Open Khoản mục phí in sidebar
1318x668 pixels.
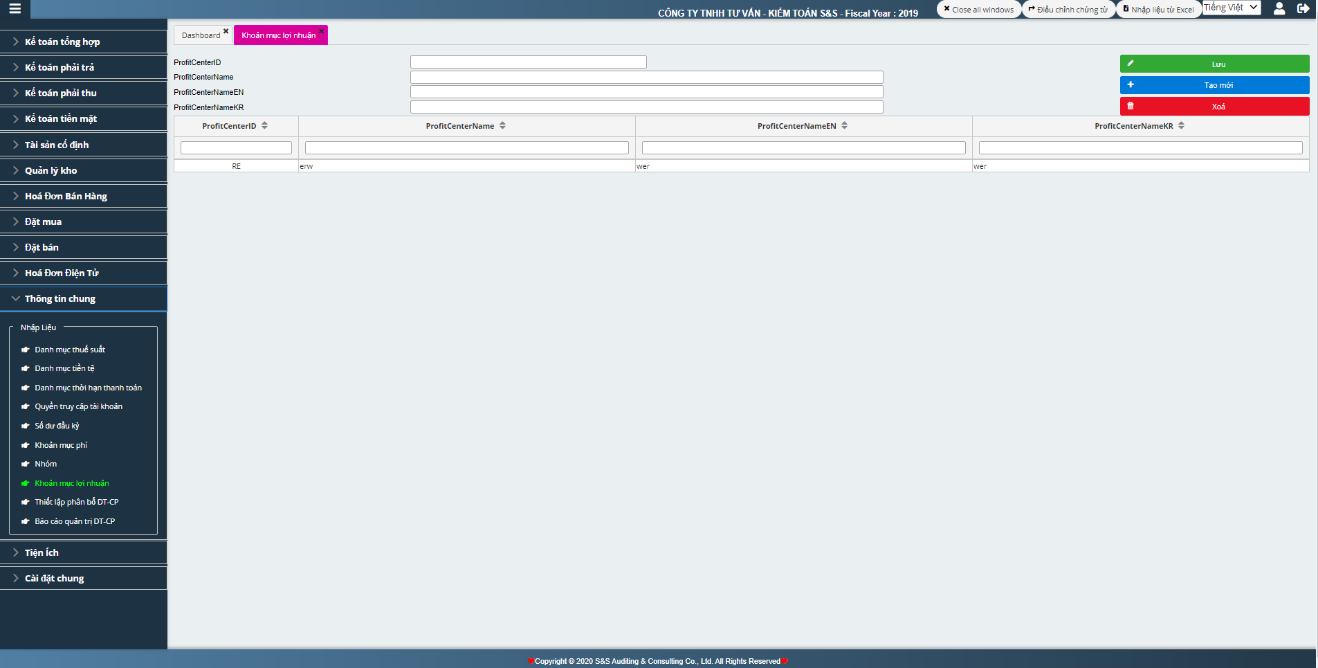coord(61,445)
